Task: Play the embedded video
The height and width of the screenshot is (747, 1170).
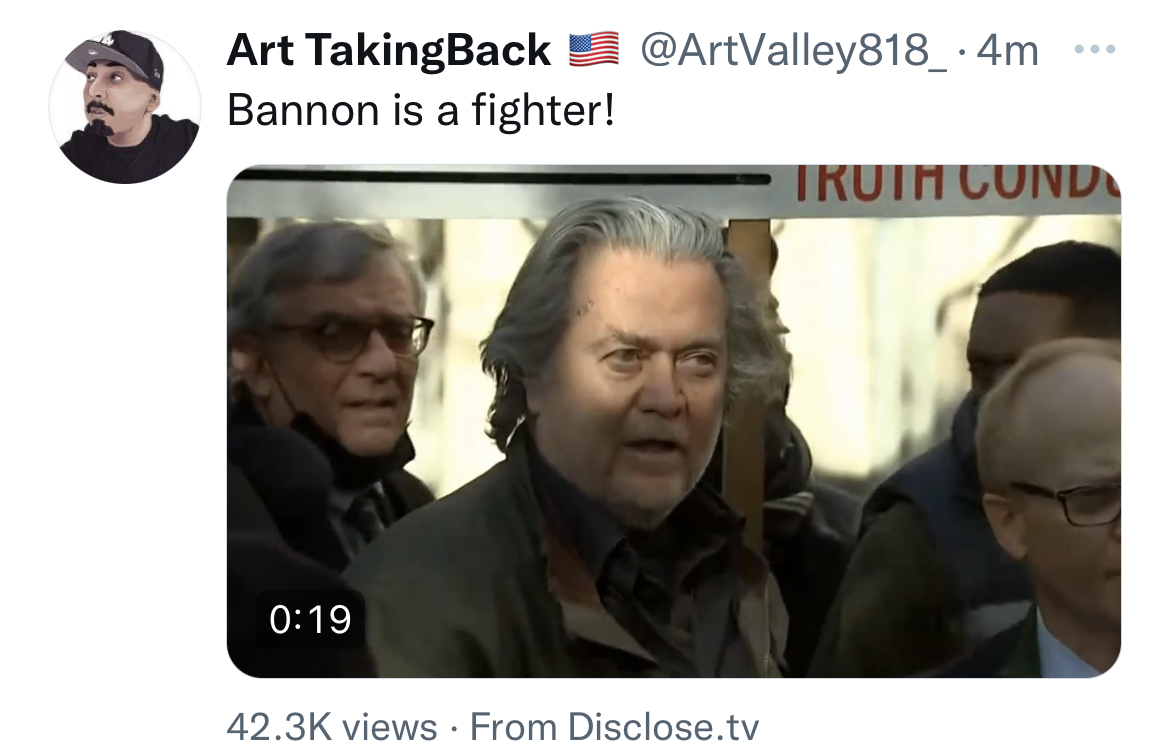Action: pos(674,421)
